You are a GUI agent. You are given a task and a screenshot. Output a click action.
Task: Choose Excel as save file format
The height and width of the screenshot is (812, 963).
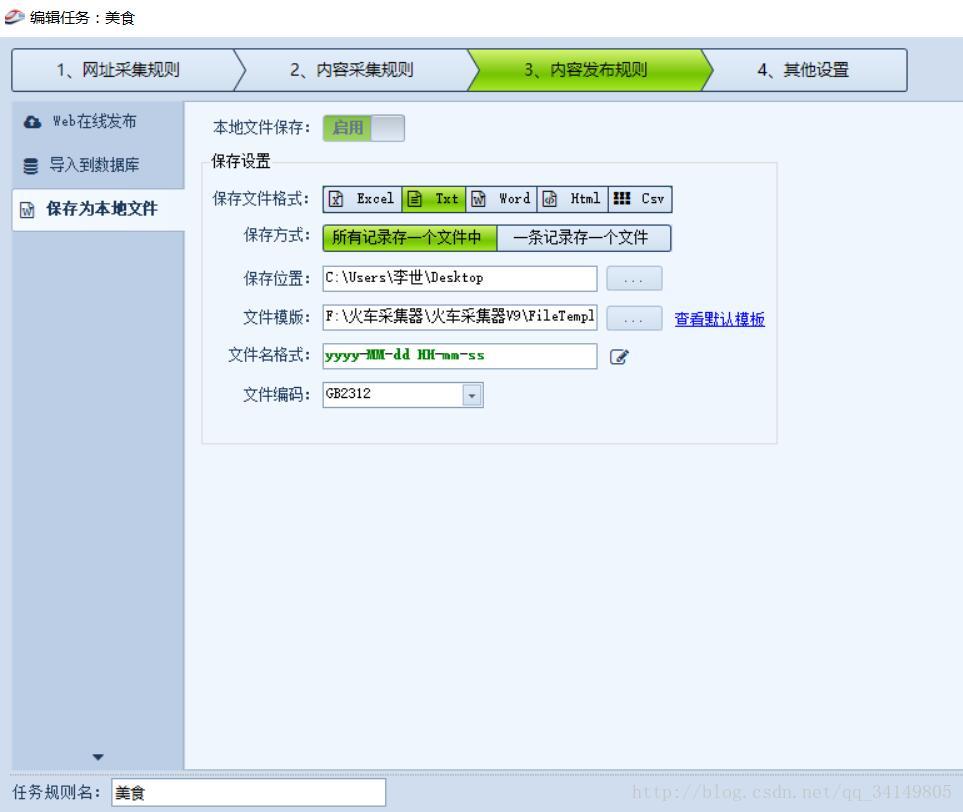363,199
